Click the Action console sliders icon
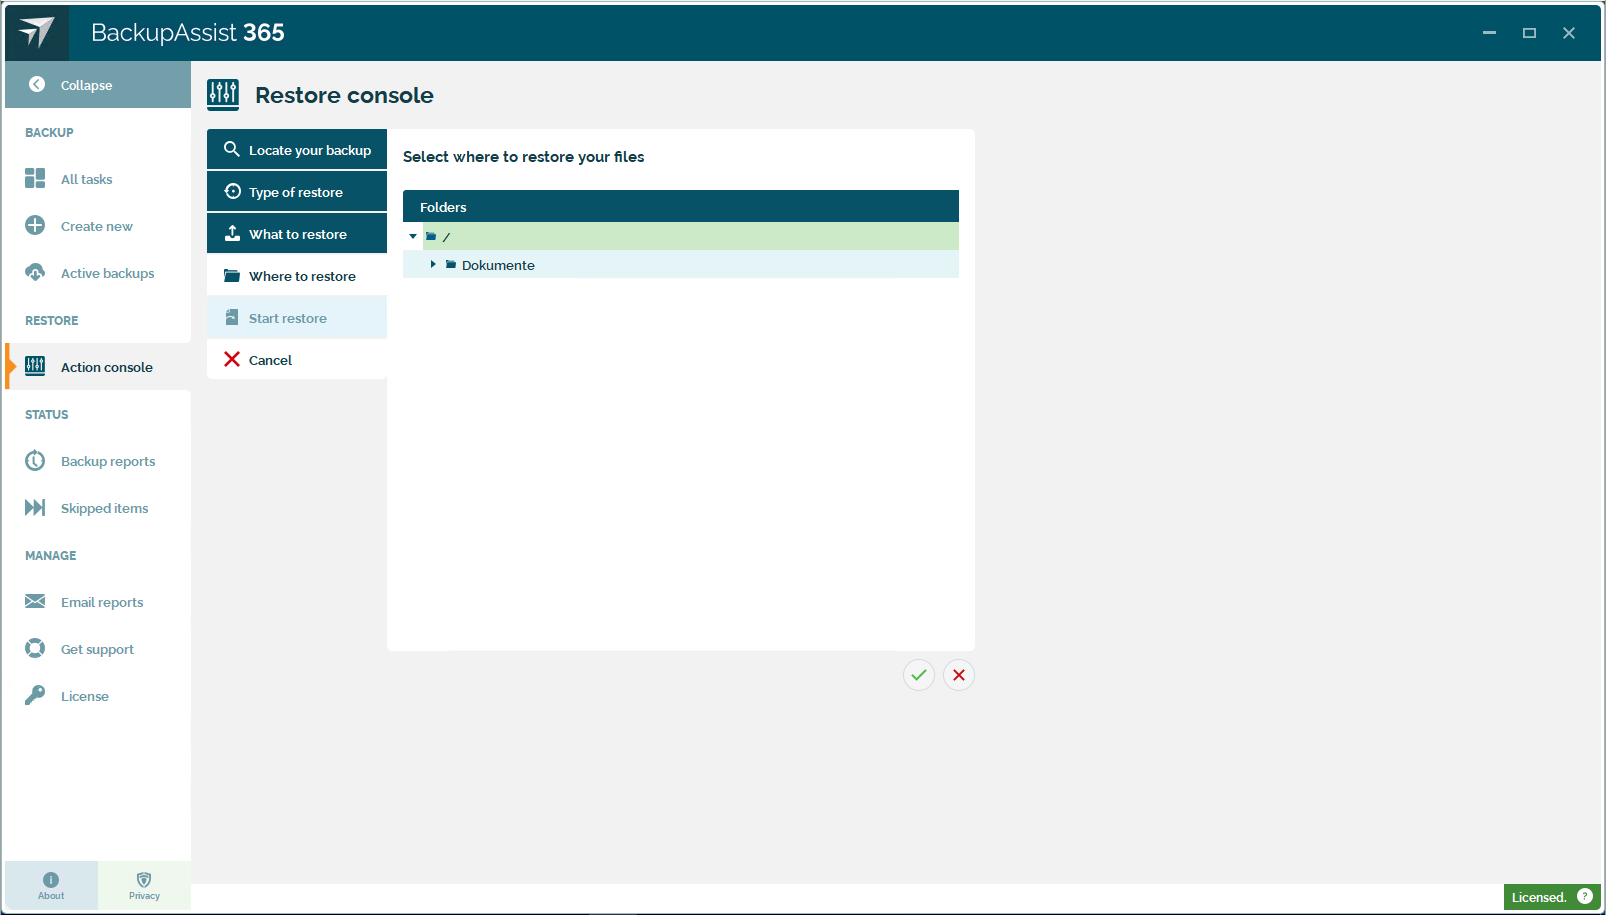The height and width of the screenshot is (915, 1606). [x=35, y=366]
